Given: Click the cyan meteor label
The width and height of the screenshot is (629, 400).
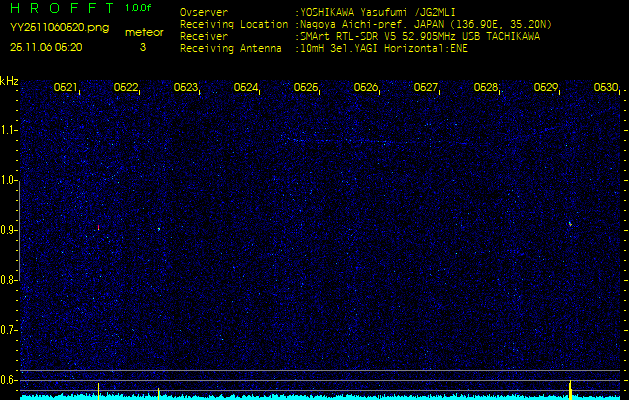Looking at the screenshot, I should click(142, 32).
